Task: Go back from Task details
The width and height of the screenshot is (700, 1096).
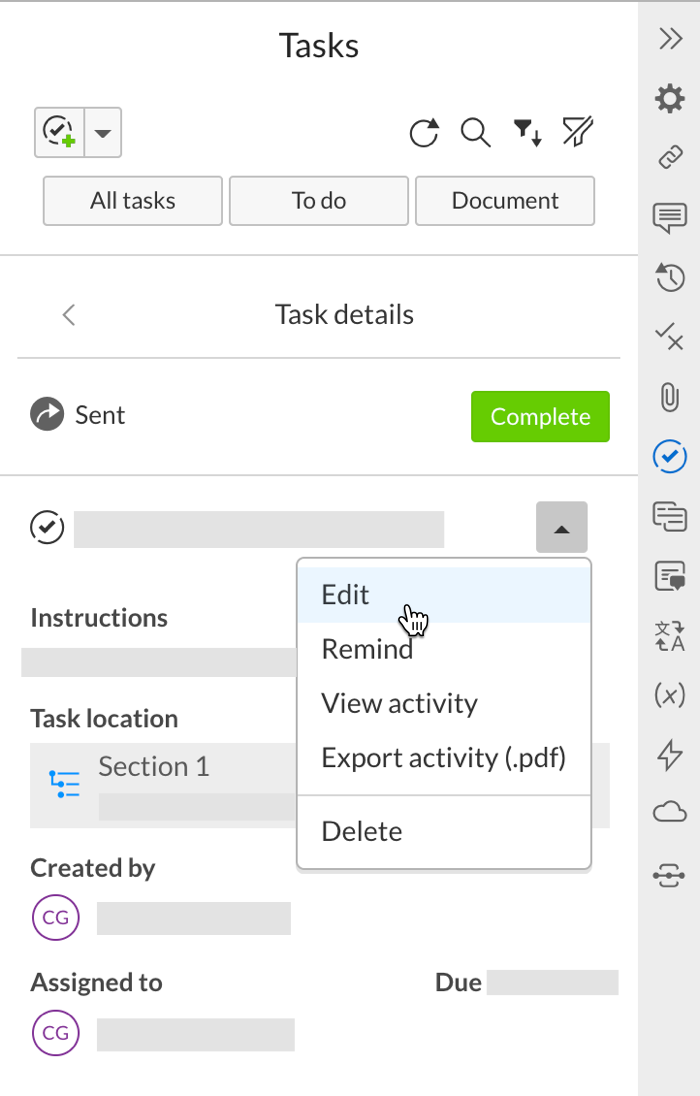Action: (69, 315)
